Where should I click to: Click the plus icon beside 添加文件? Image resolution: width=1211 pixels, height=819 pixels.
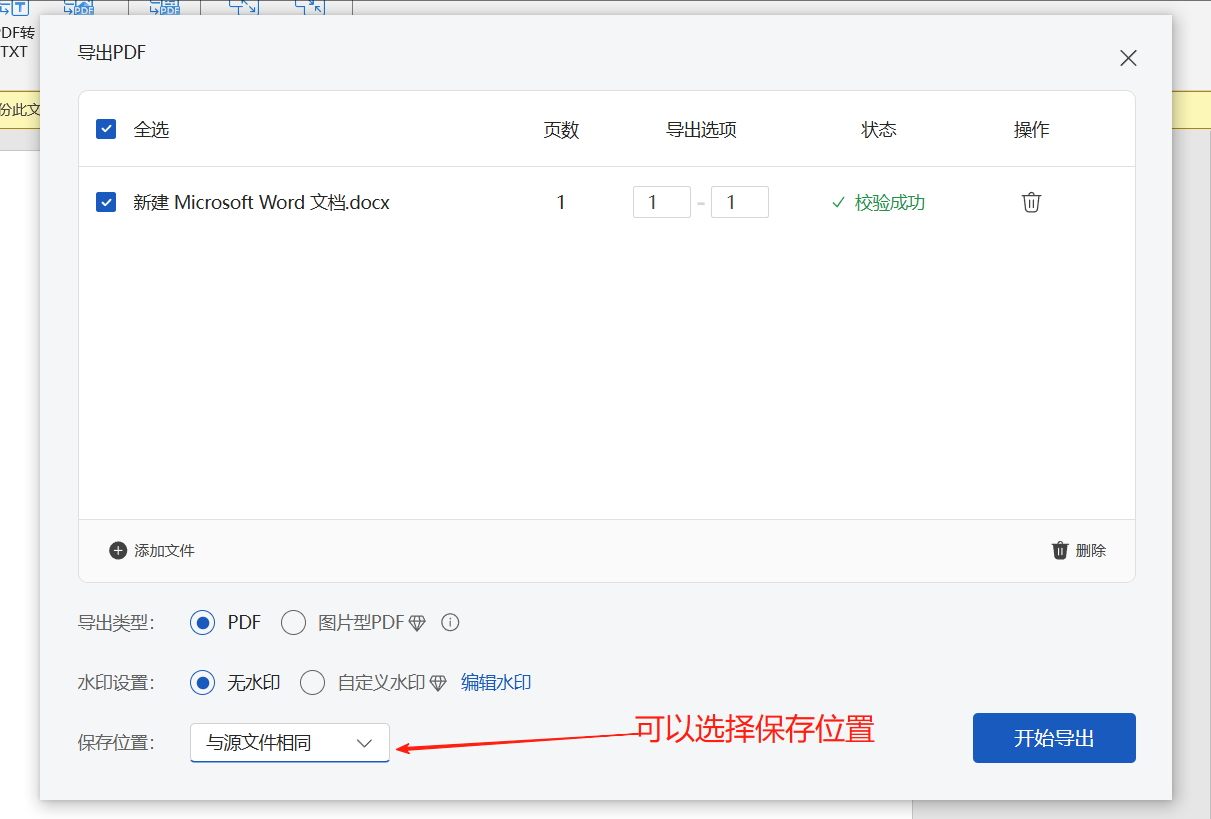tap(118, 550)
